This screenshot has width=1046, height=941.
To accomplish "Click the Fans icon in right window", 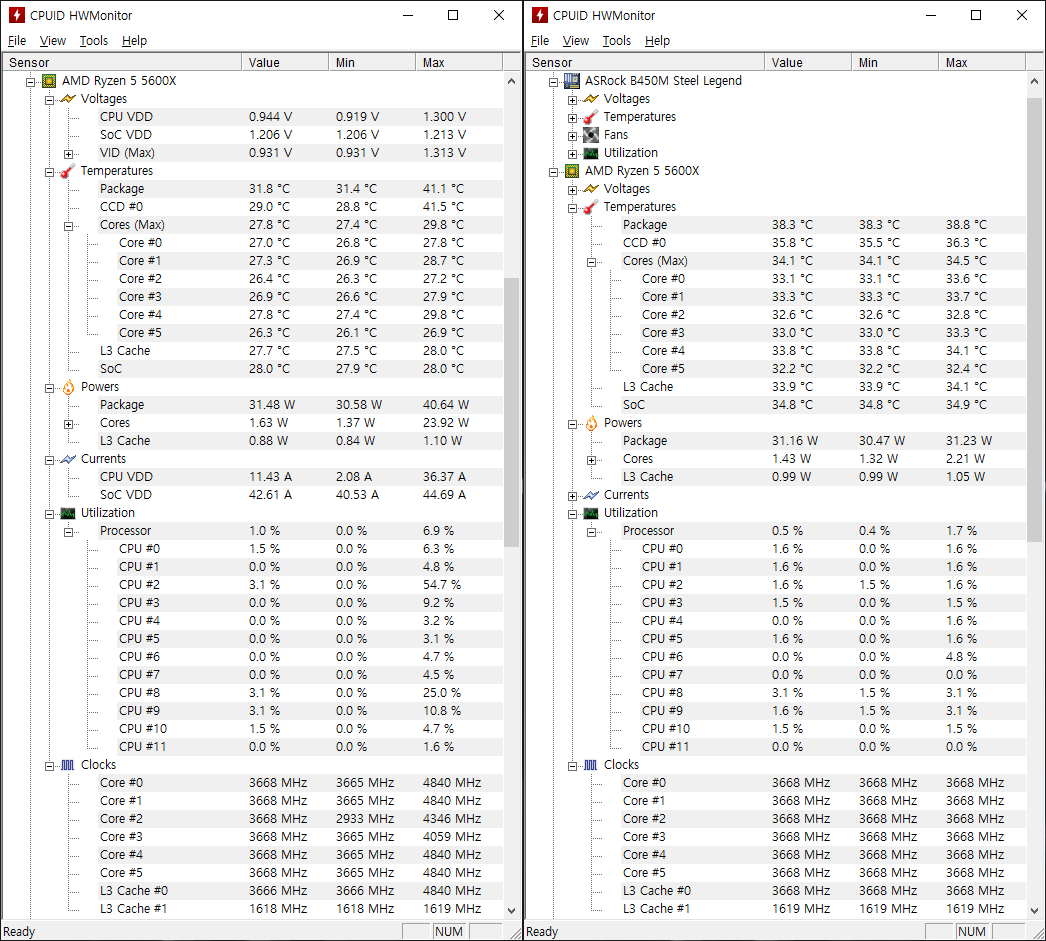I will (591, 135).
